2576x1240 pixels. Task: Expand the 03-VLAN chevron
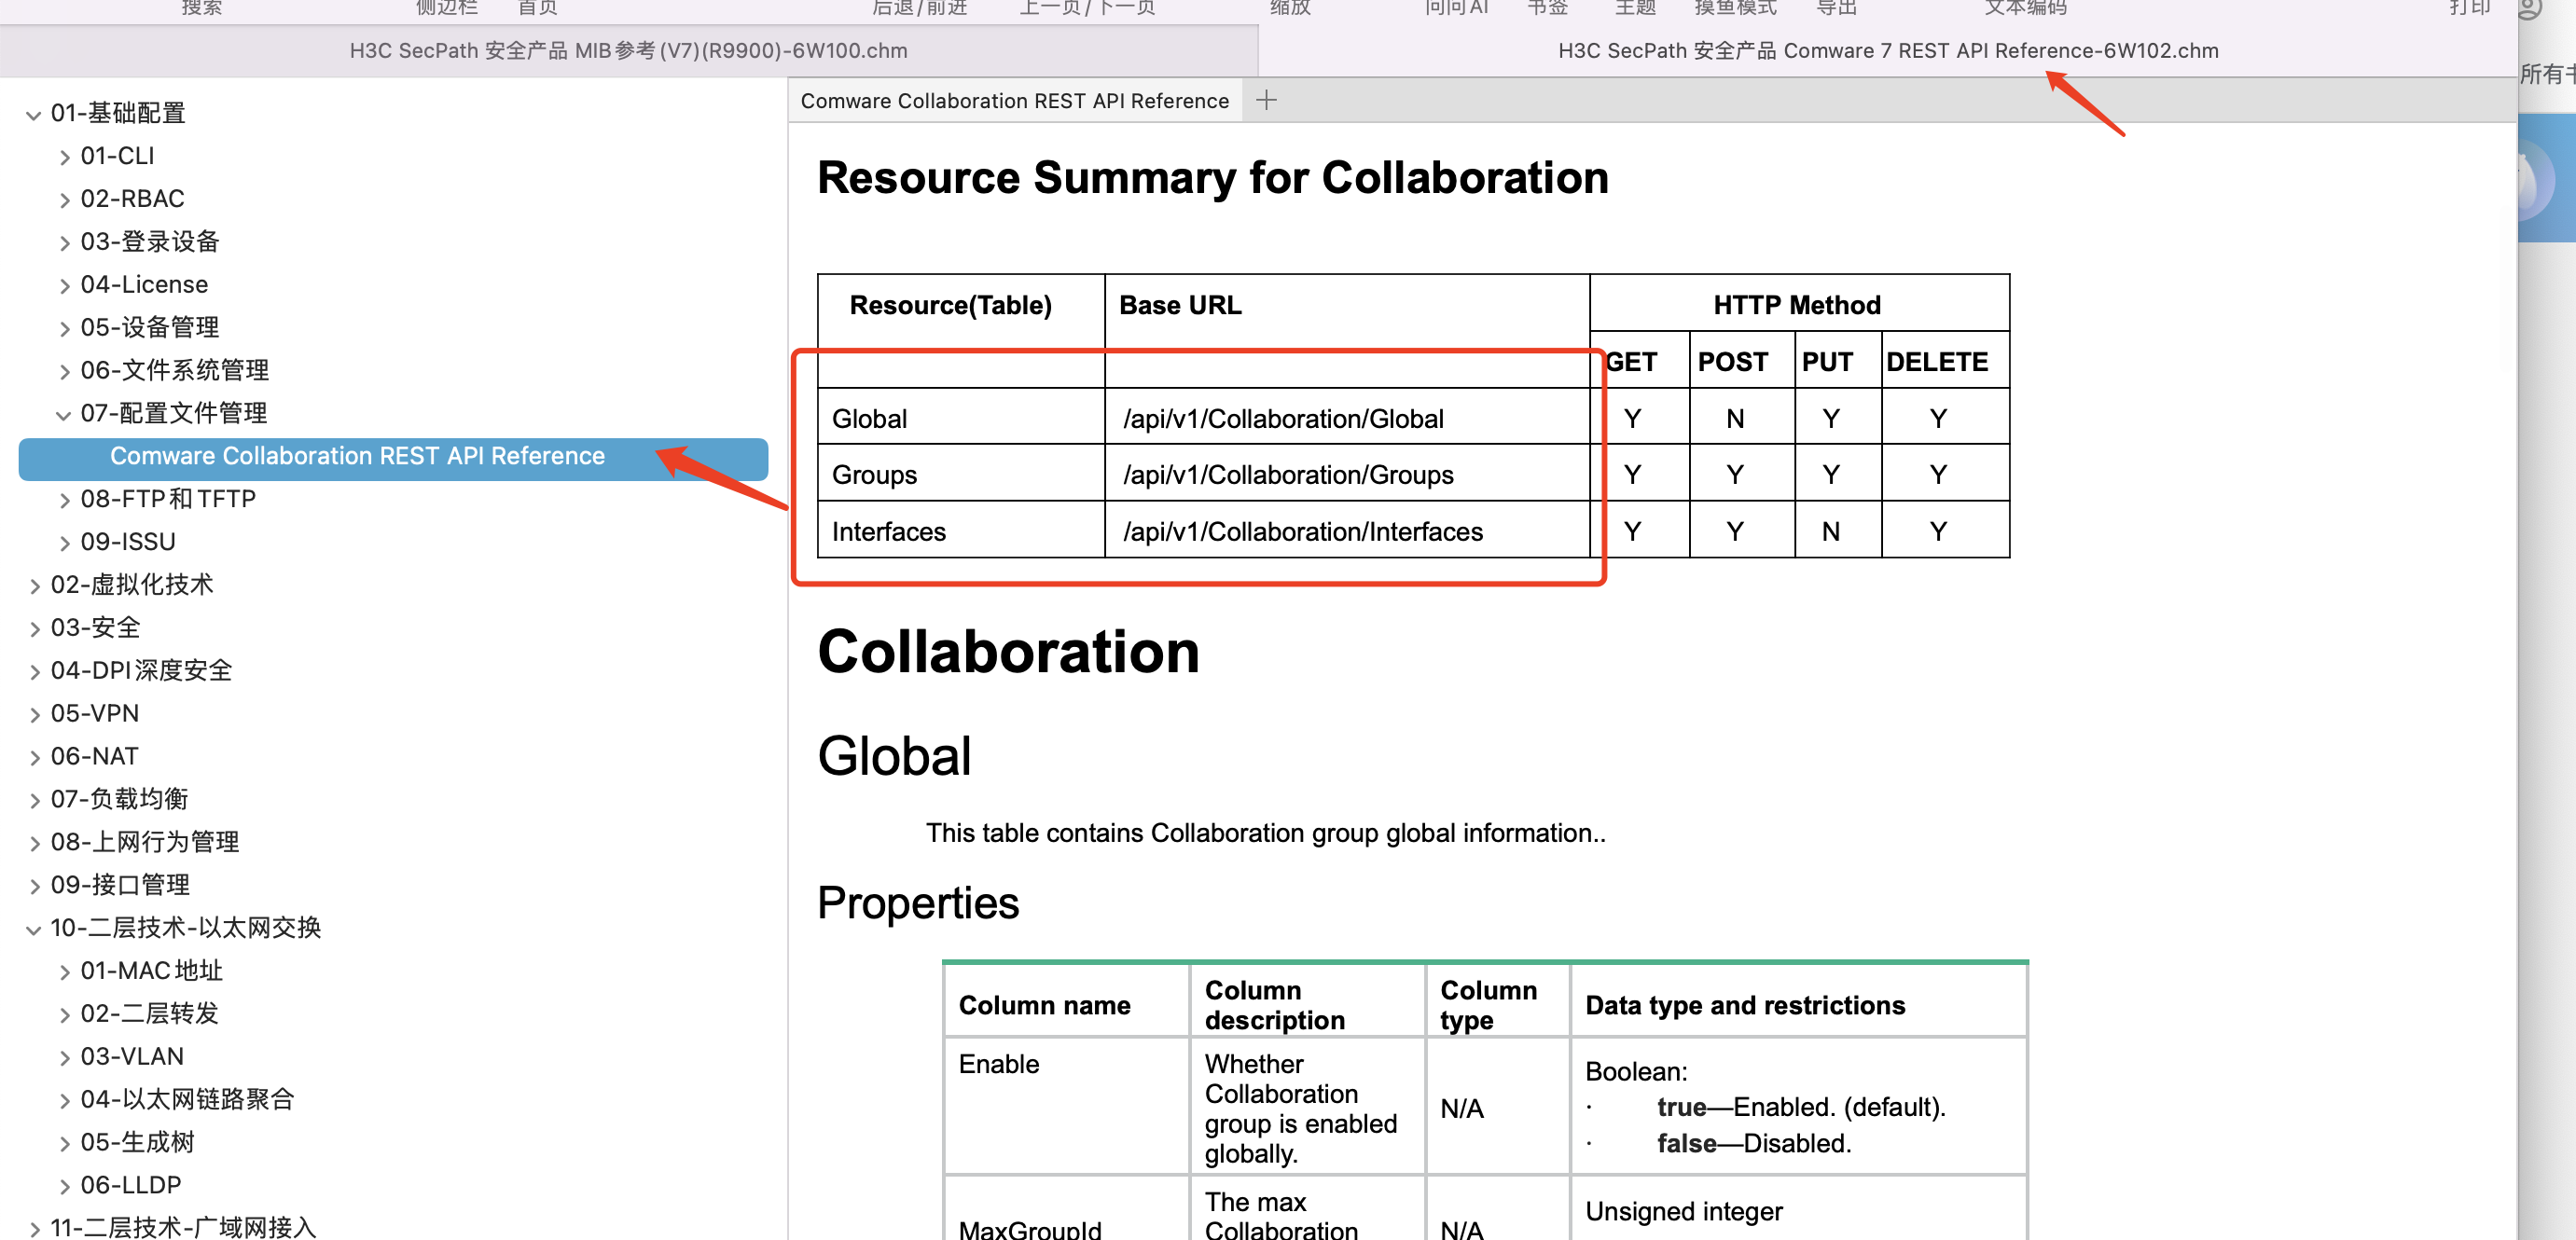pyautogui.click(x=64, y=1058)
